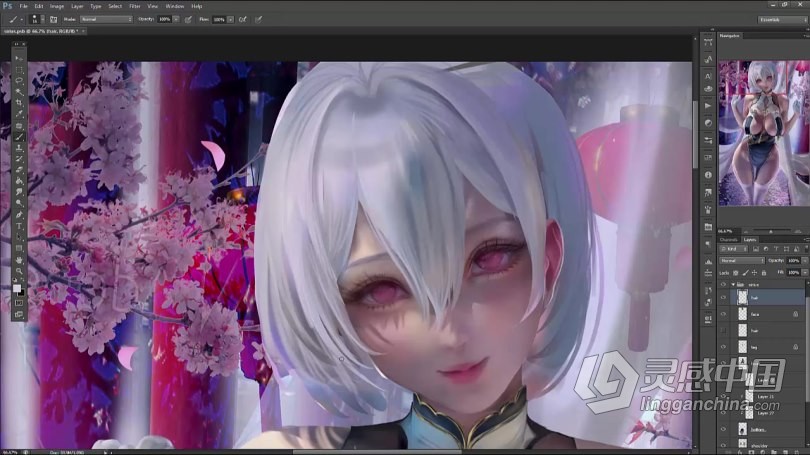810x455 pixels.
Task: Open the Actions panel play icon
Action: point(708,106)
